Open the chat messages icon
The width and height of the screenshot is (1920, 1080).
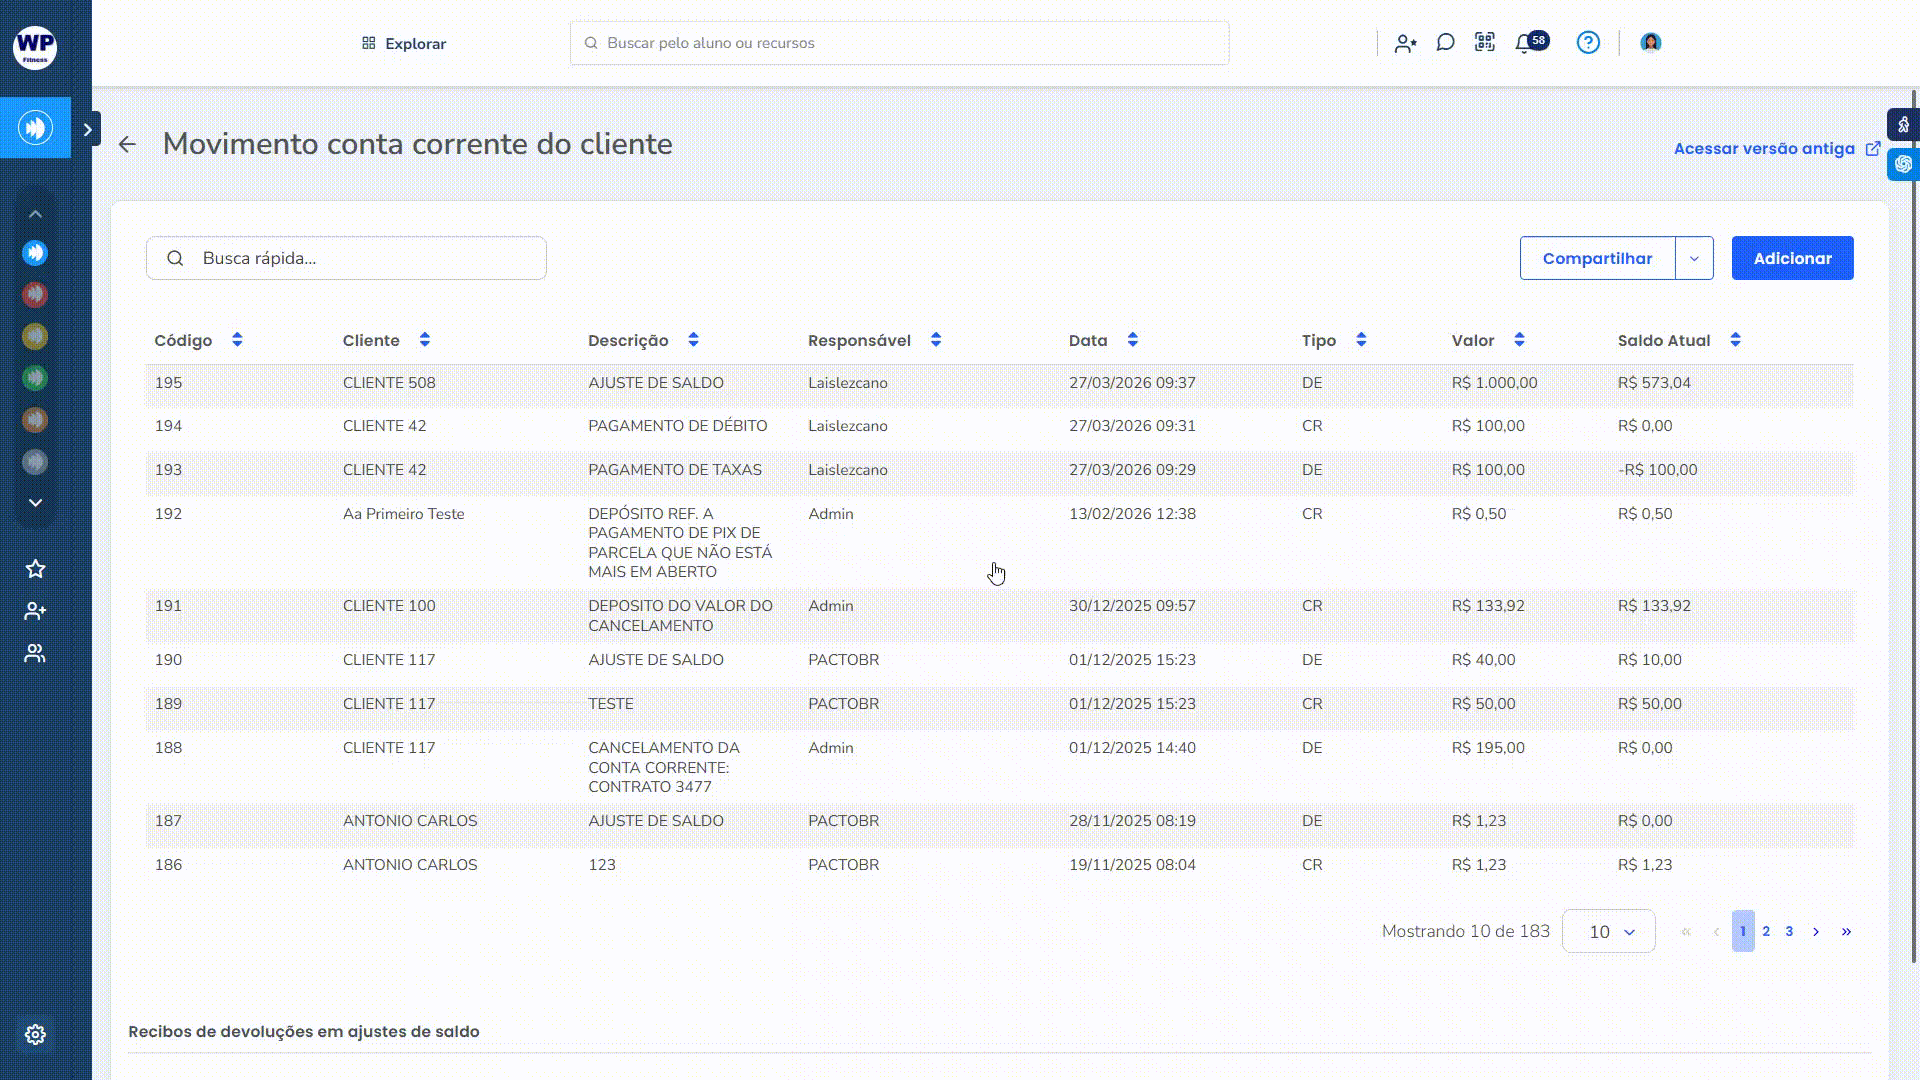pos(1445,43)
